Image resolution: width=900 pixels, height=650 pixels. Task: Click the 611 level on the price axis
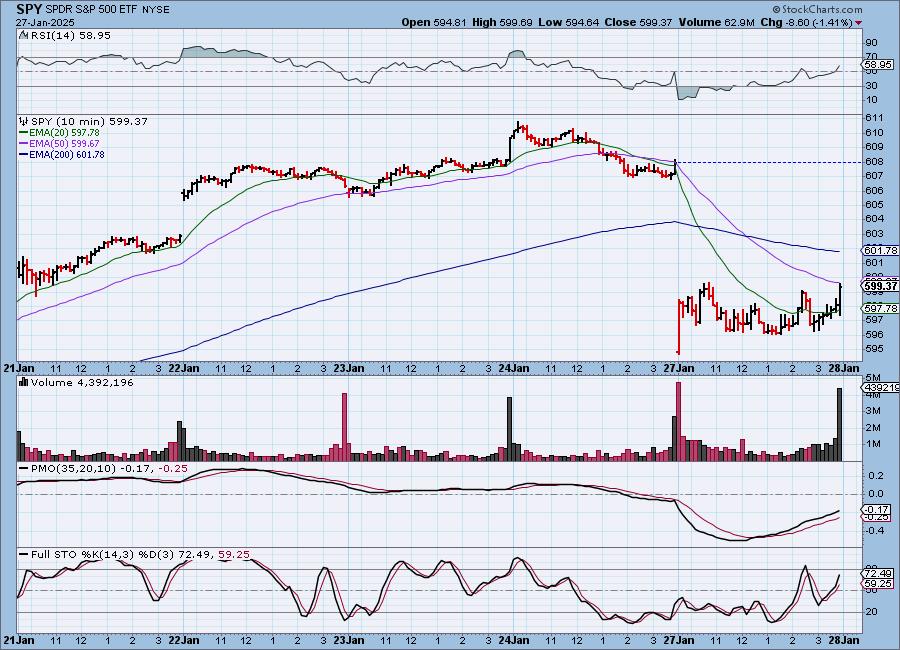point(874,118)
